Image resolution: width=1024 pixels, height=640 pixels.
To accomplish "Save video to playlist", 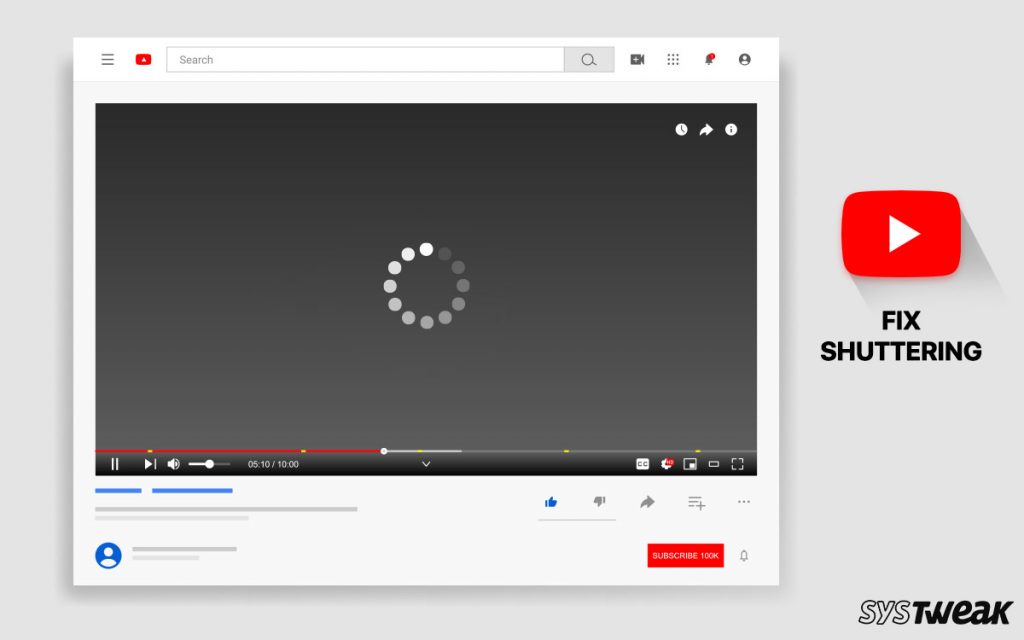I will [696, 501].
